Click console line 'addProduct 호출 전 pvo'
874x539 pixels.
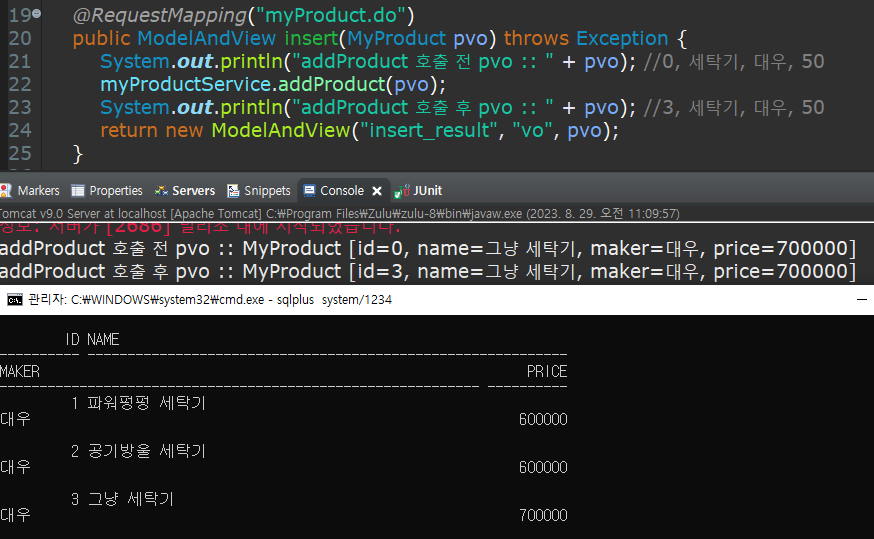(428, 249)
